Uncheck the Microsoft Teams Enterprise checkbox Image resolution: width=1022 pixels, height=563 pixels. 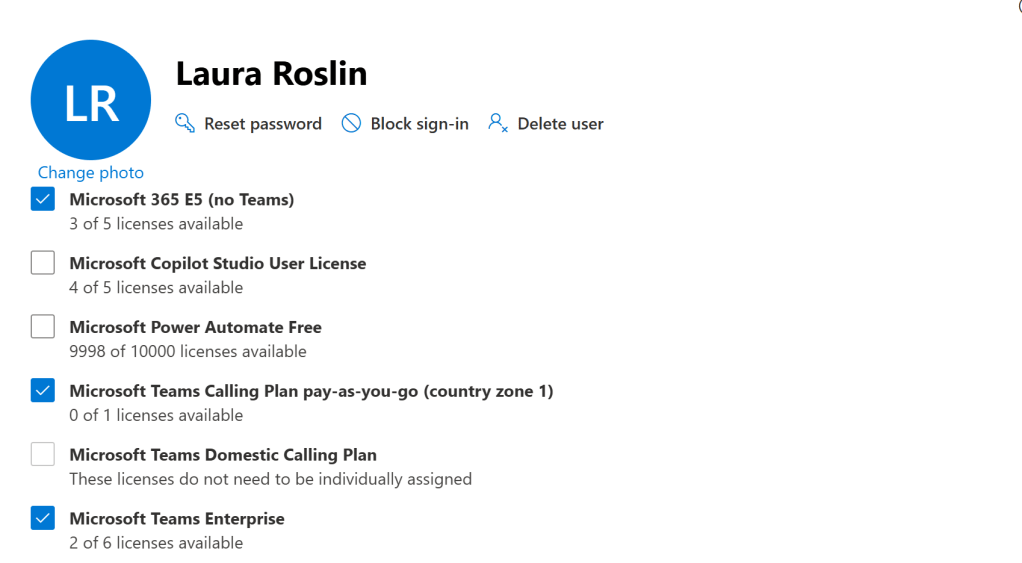click(43, 519)
